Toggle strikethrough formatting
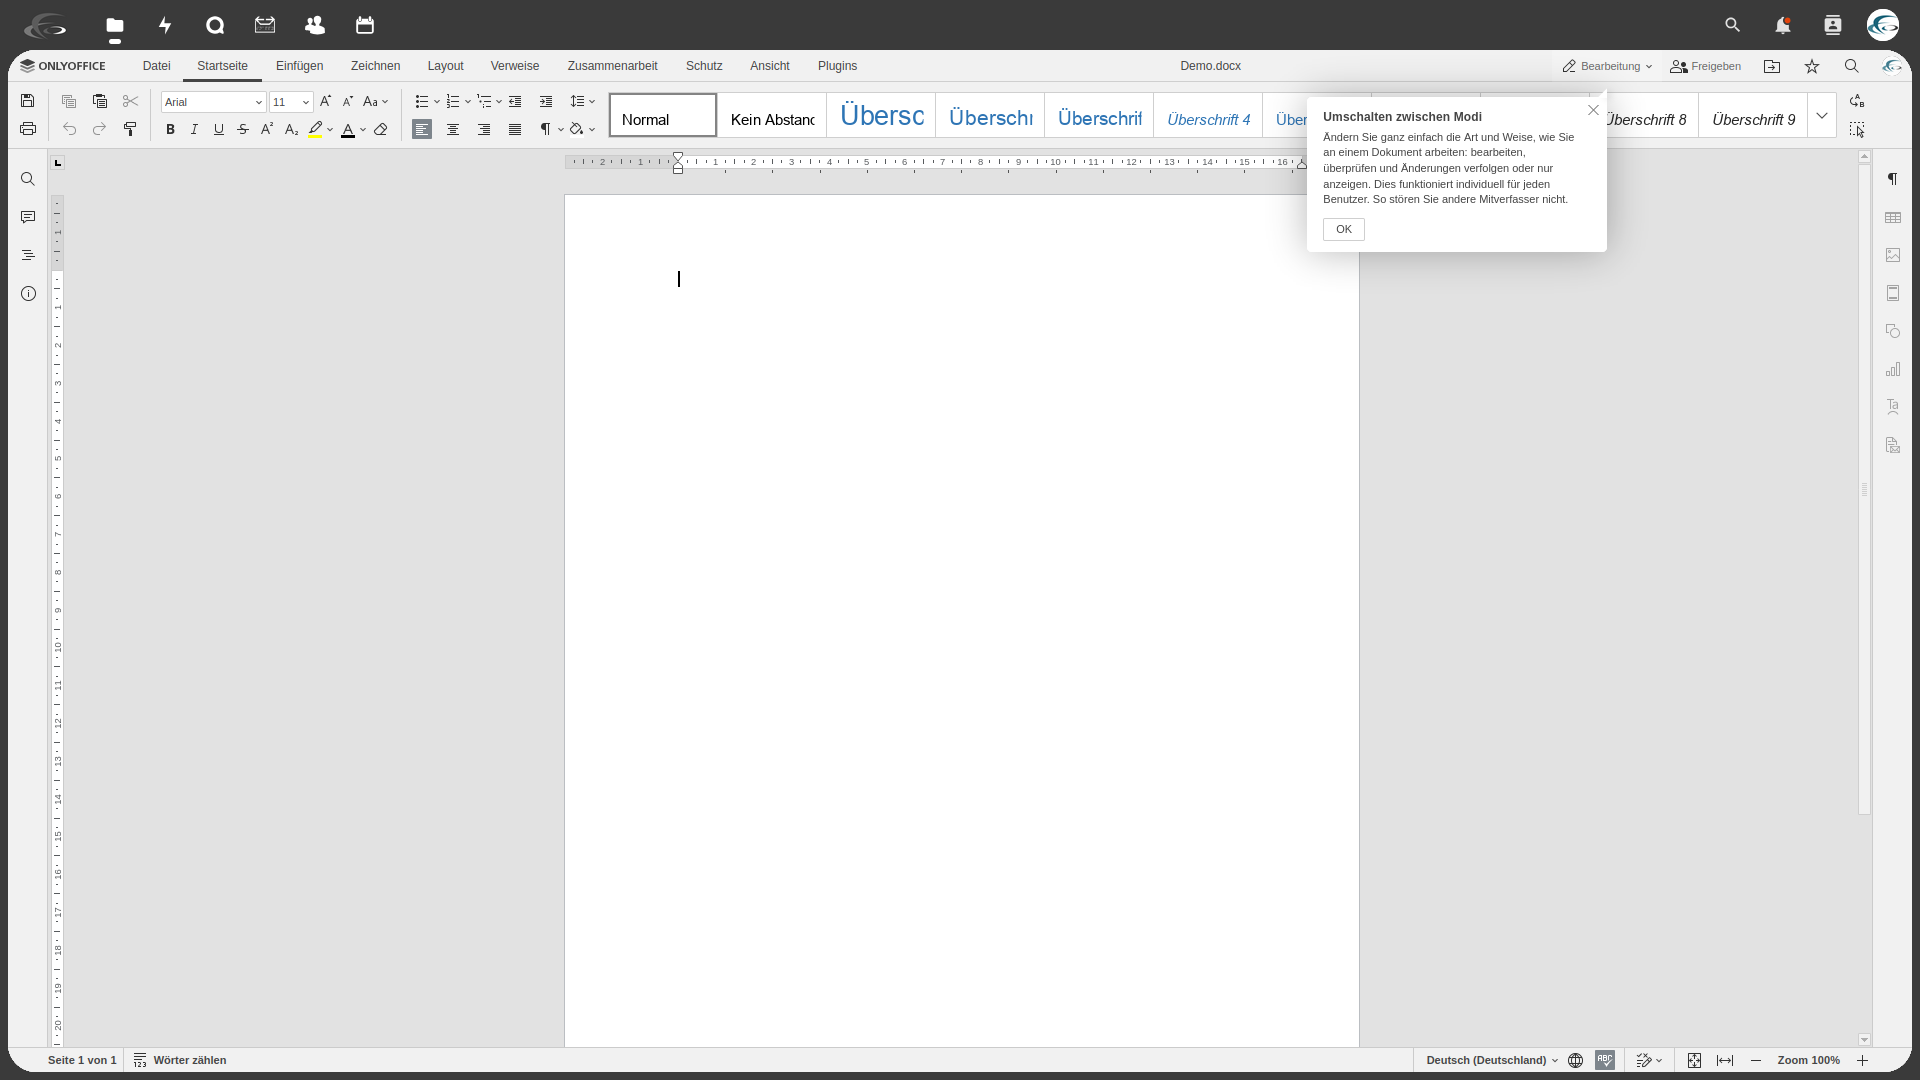Image resolution: width=1920 pixels, height=1080 pixels. pos(243,129)
